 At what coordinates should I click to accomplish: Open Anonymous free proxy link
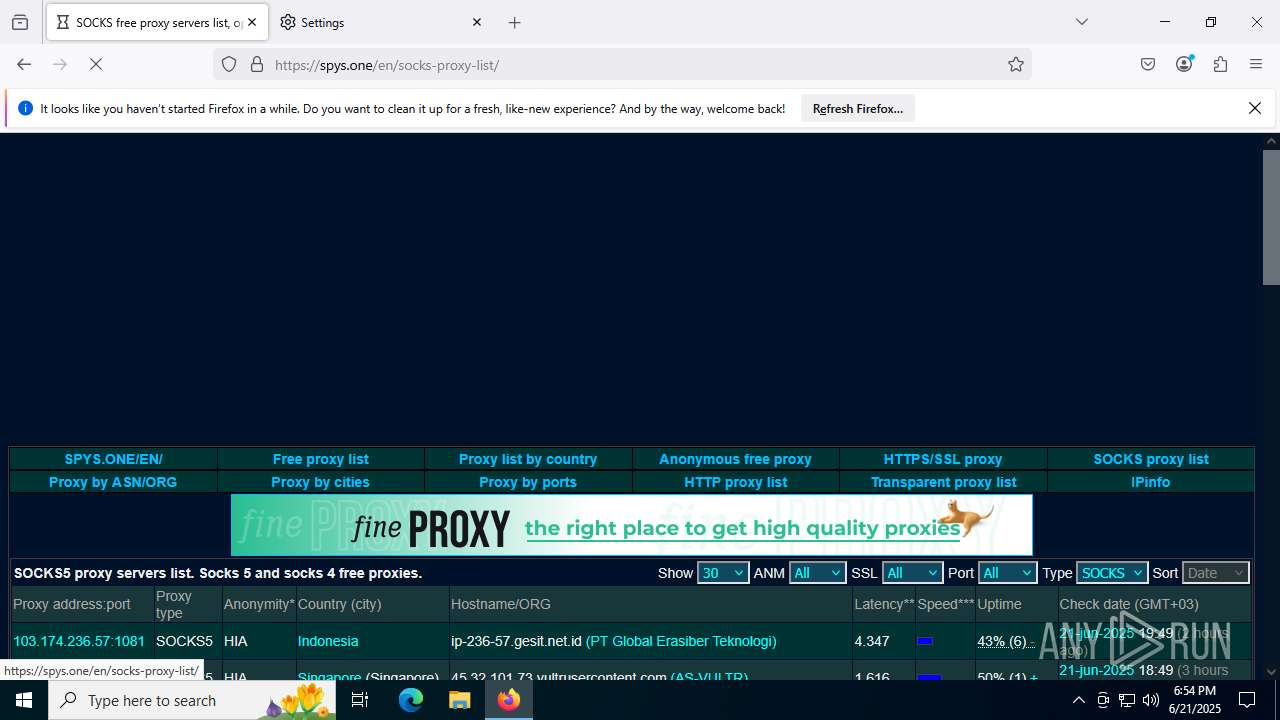(735, 459)
